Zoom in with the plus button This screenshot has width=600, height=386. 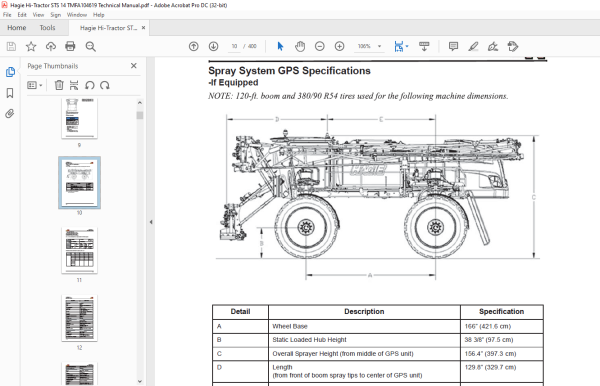click(339, 46)
